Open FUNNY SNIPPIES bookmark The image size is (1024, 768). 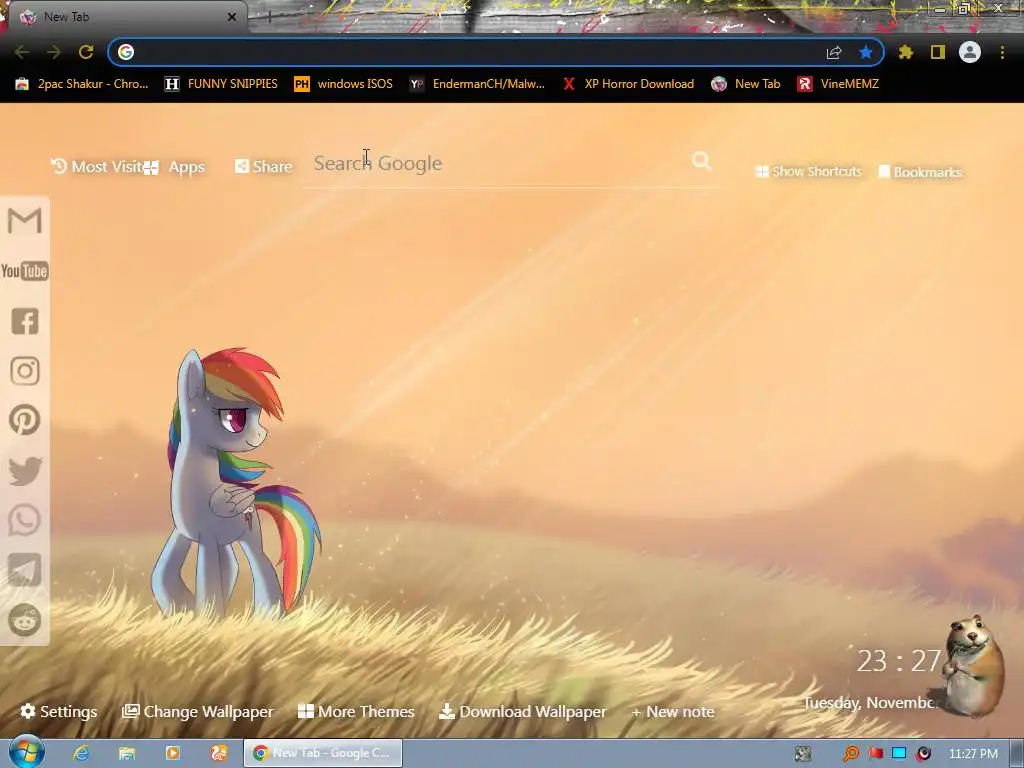221,84
